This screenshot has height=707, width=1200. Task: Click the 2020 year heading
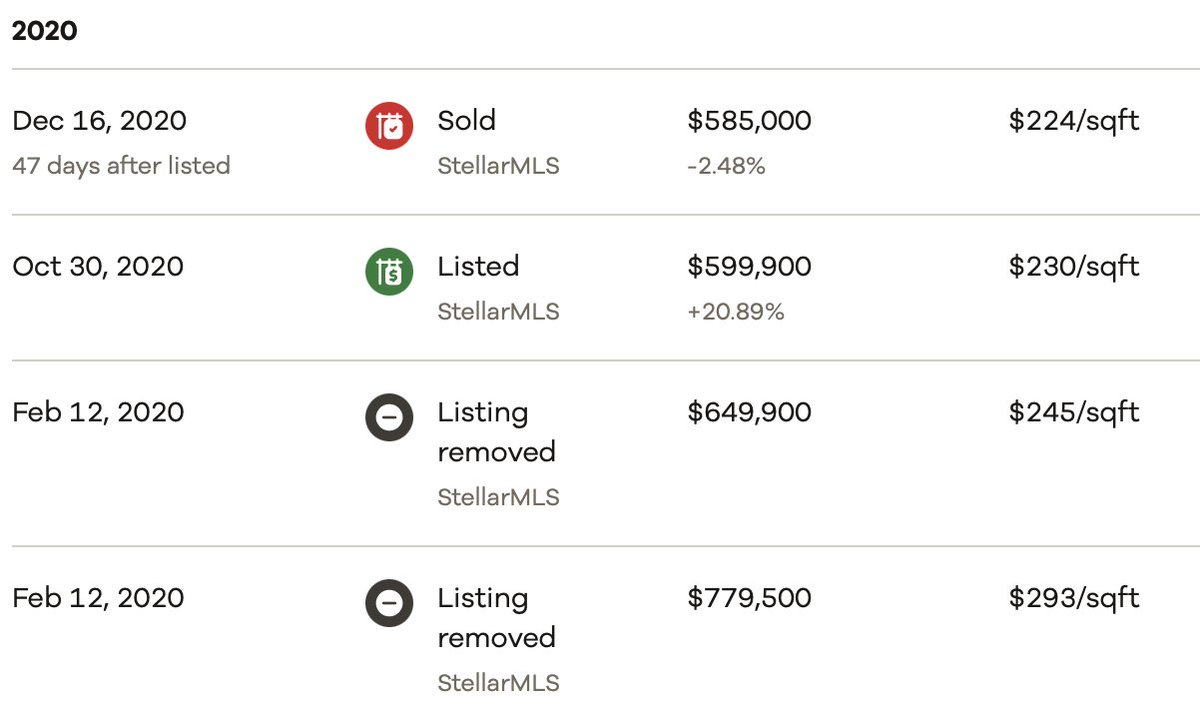(x=45, y=31)
